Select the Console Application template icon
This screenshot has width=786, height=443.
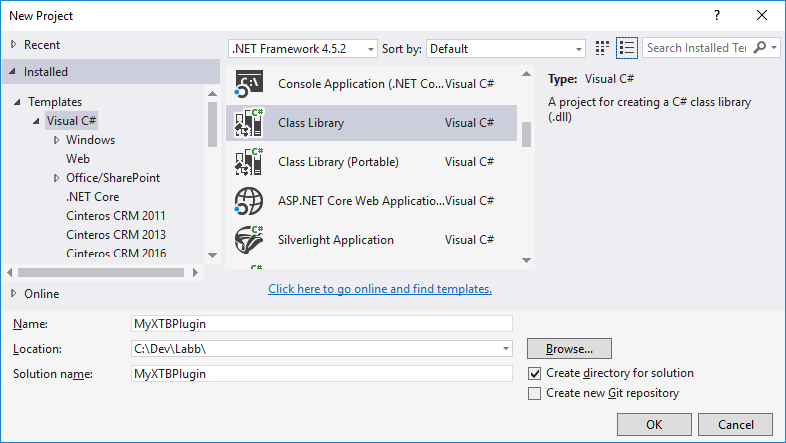pyautogui.click(x=249, y=84)
